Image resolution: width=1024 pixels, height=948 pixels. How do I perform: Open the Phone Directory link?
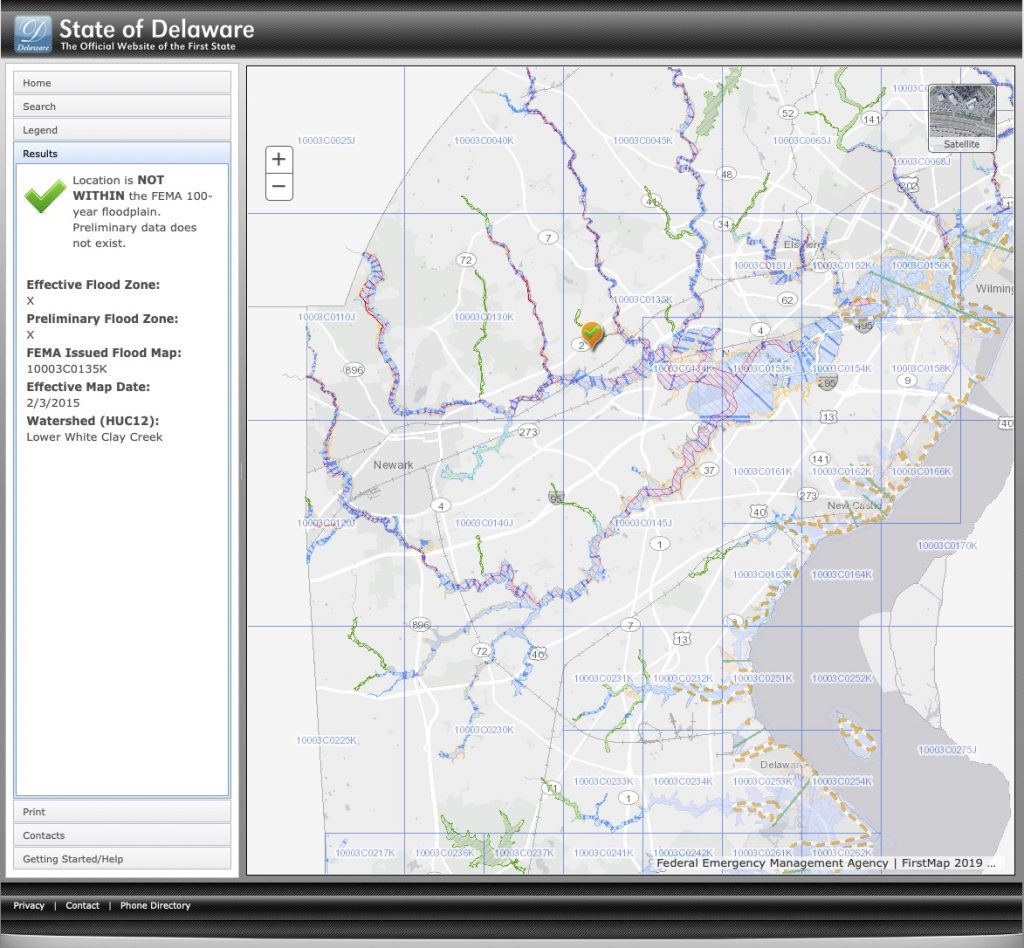point(155,906)
